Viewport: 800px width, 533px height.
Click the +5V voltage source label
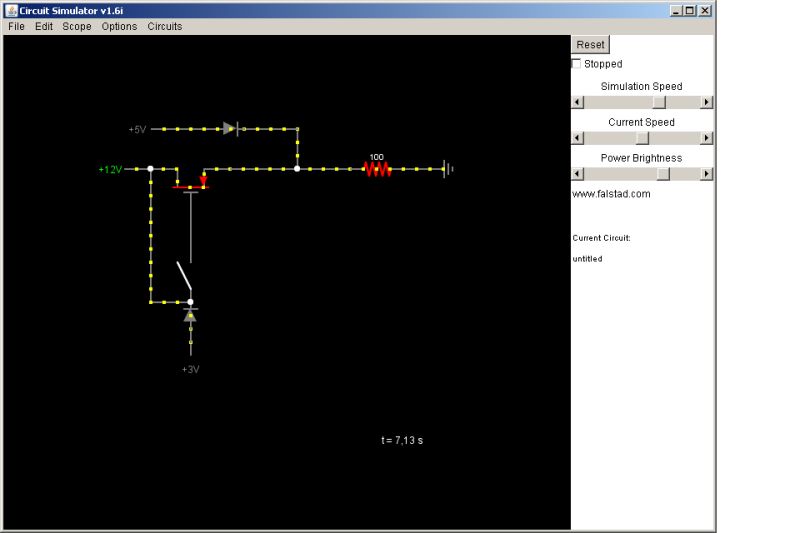[x=137, y=130]
